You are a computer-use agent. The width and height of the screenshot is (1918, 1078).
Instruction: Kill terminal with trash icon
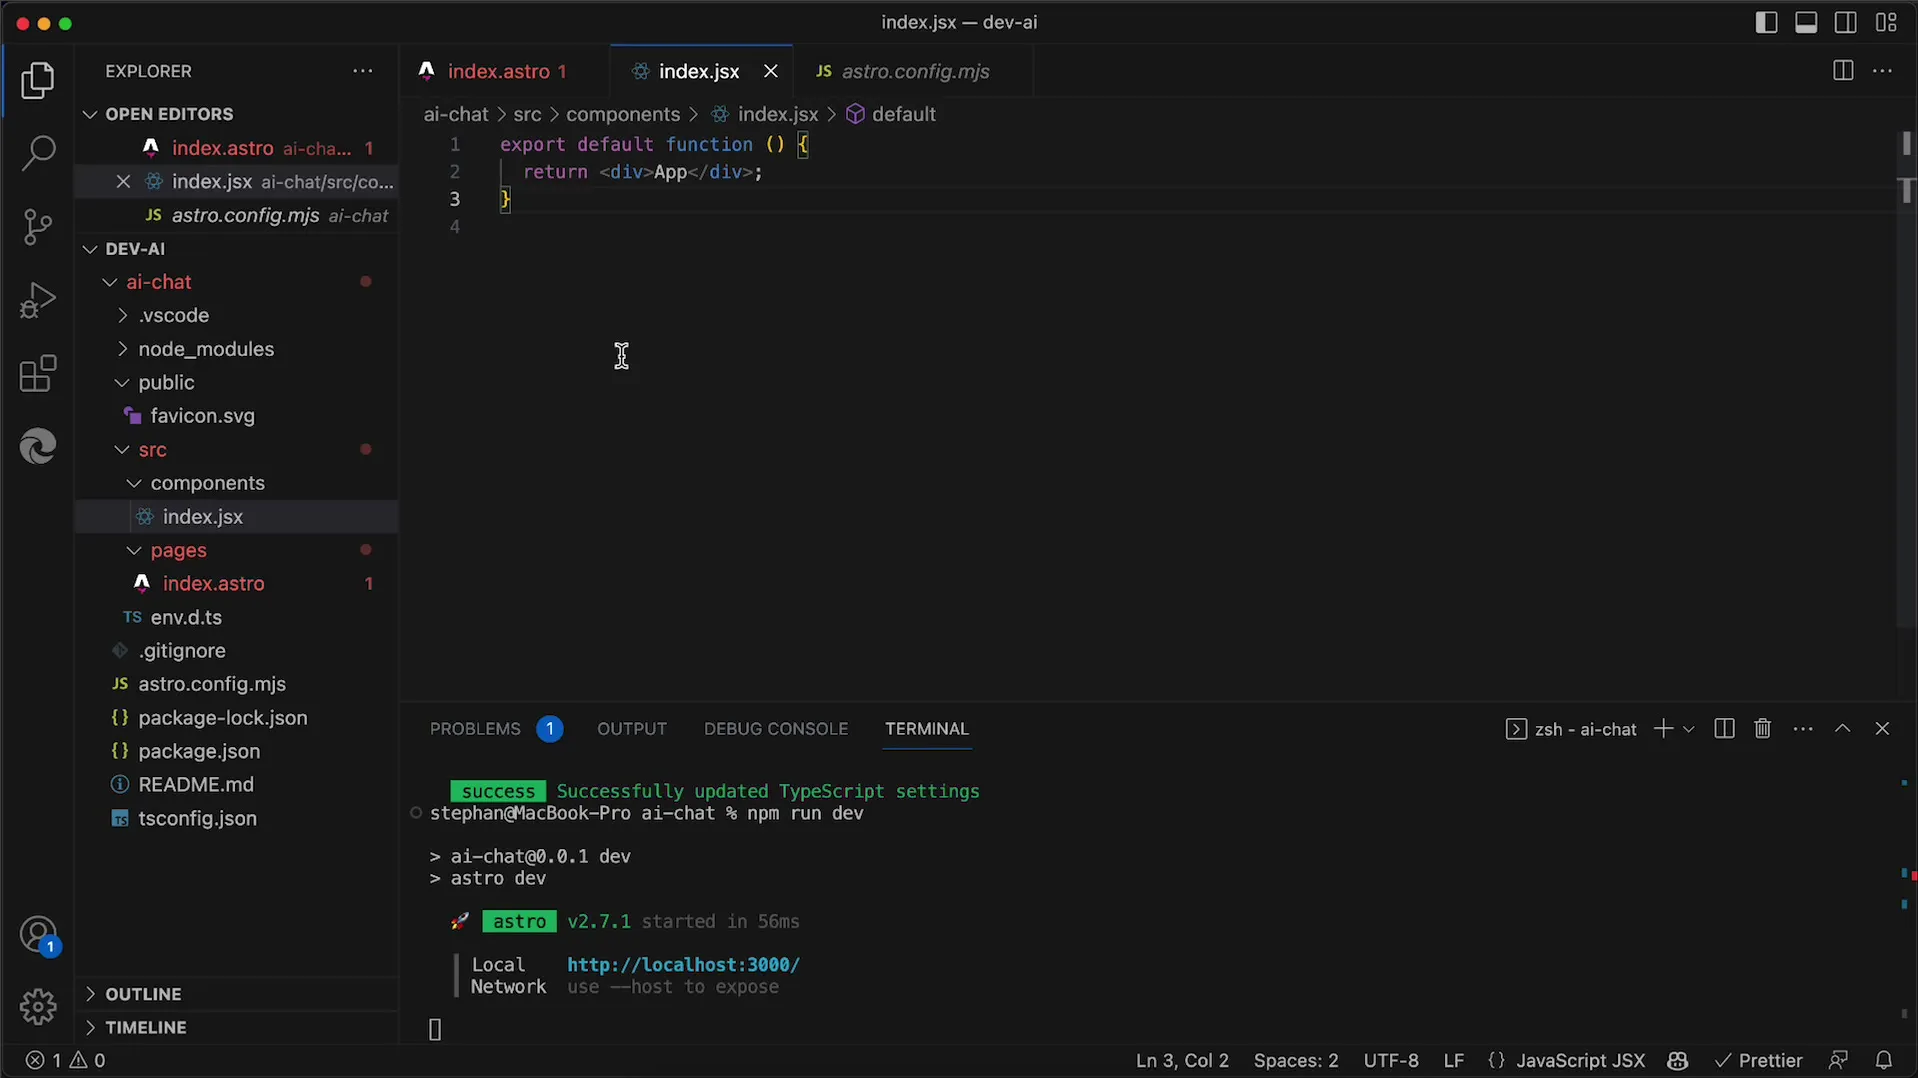(1763, 729)
